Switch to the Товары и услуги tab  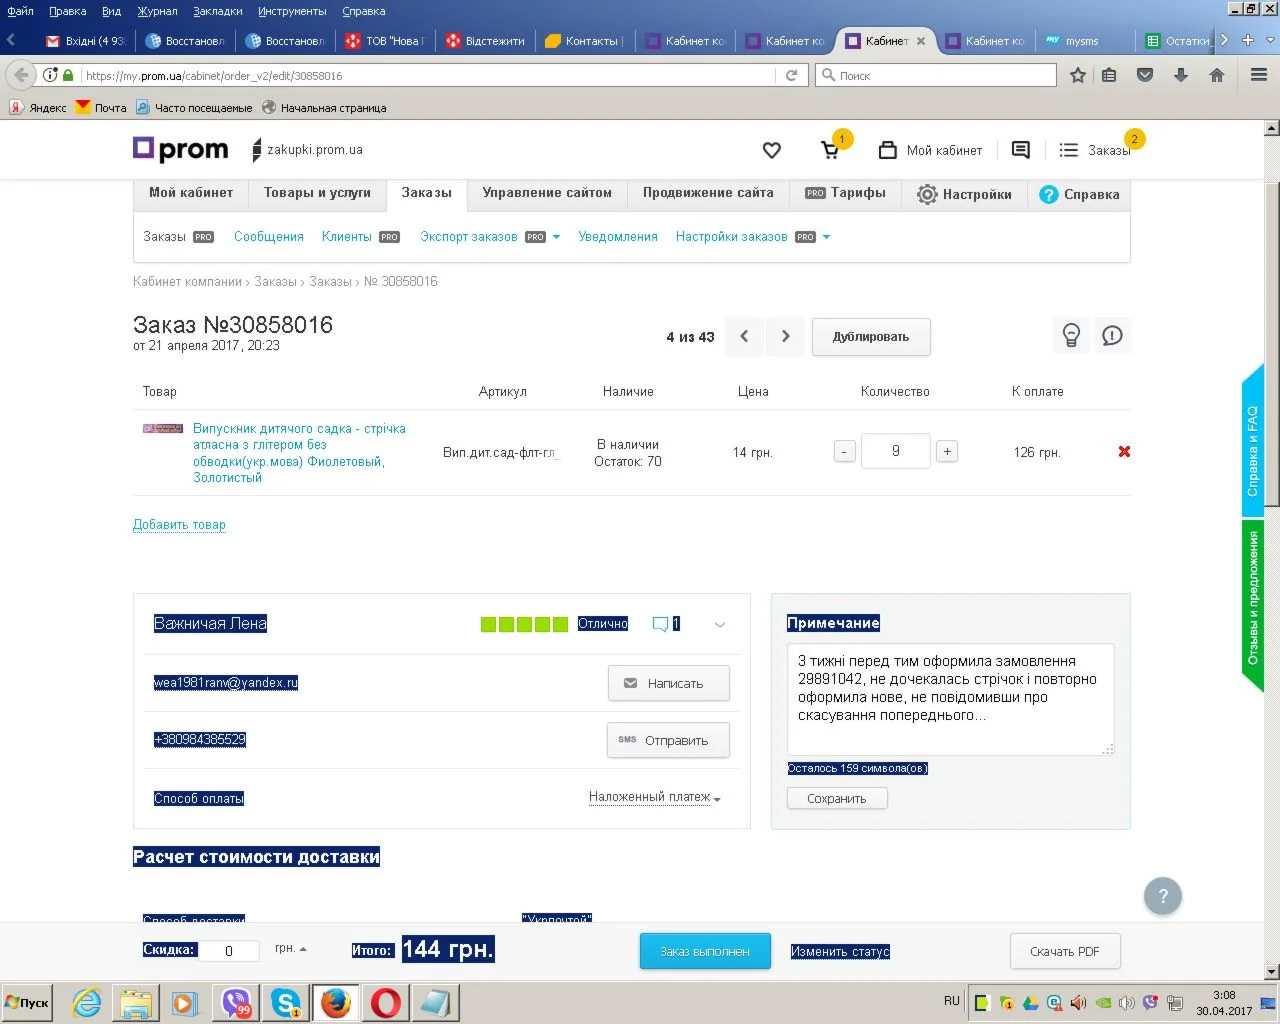click(317, 193)
